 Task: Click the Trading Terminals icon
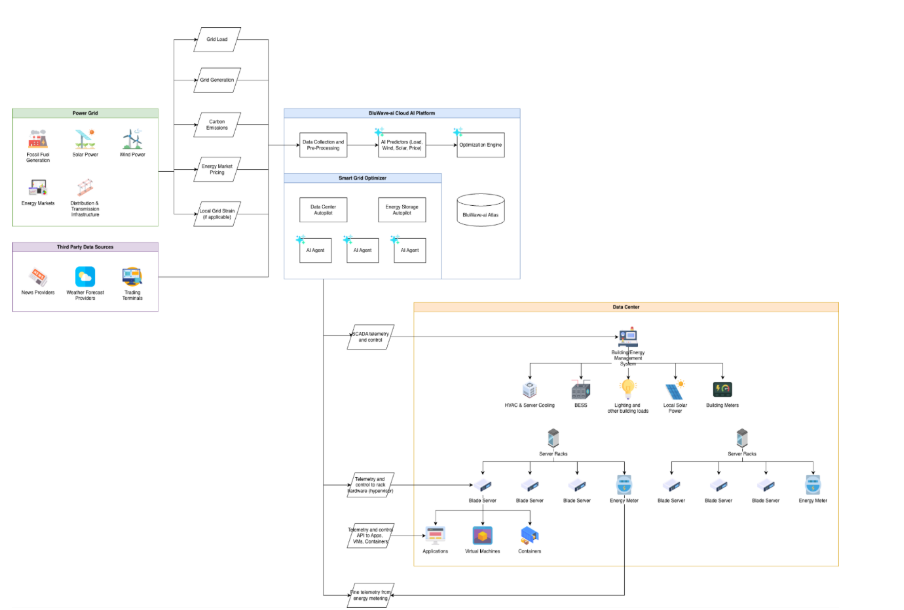tap(132, 276)
